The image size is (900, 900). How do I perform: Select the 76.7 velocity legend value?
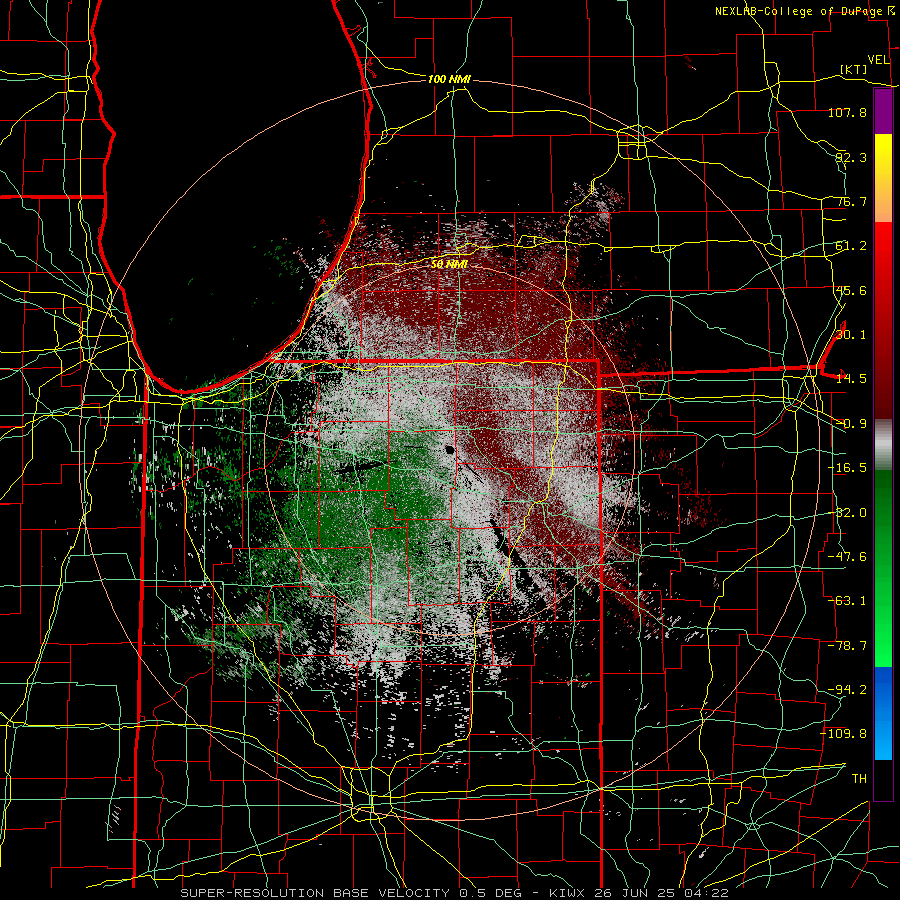pyautogui.click(x=851, y=201)
